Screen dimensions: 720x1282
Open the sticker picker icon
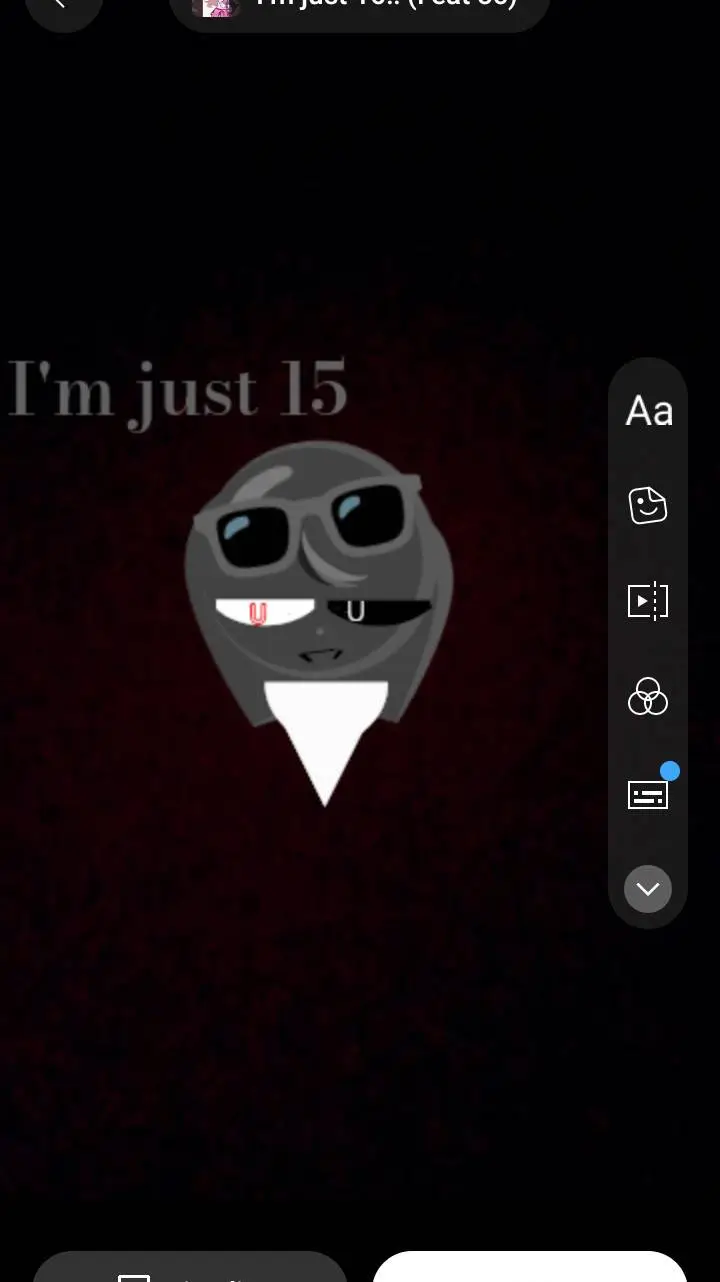coord(648,506)
